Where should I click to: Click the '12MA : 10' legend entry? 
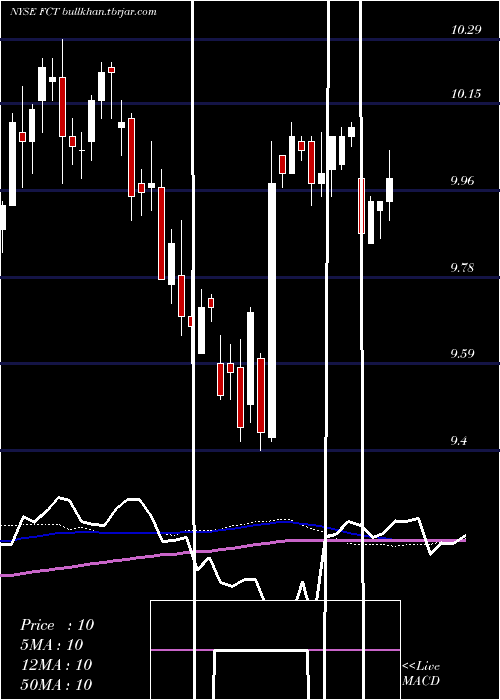point(56,665)
